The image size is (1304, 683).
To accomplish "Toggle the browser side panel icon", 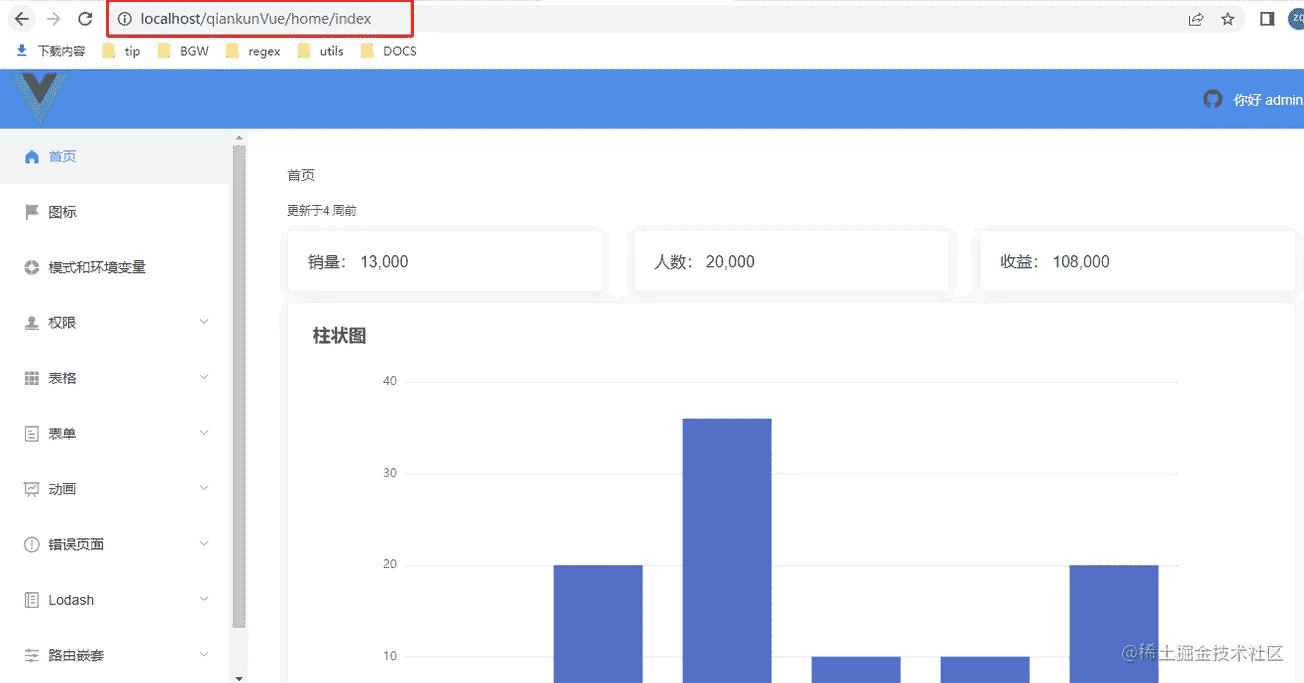I will point(1267,19).
